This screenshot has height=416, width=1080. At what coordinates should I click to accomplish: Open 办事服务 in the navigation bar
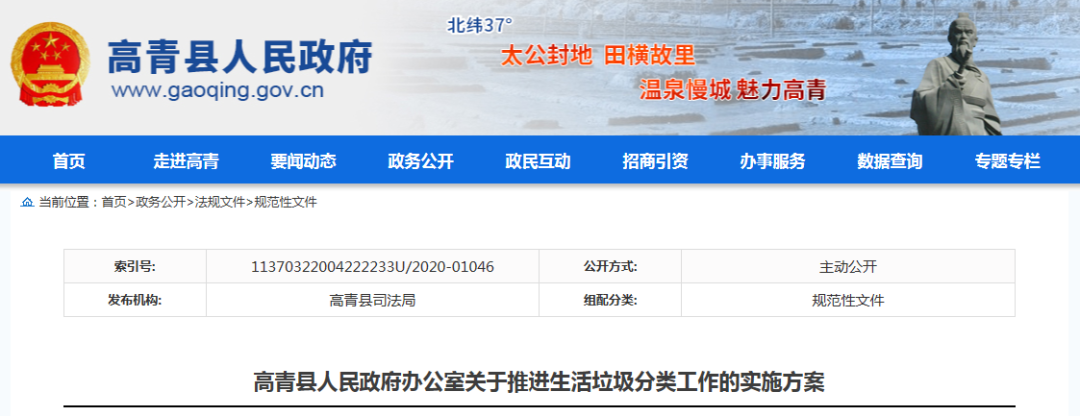click(x=773, y=162)
